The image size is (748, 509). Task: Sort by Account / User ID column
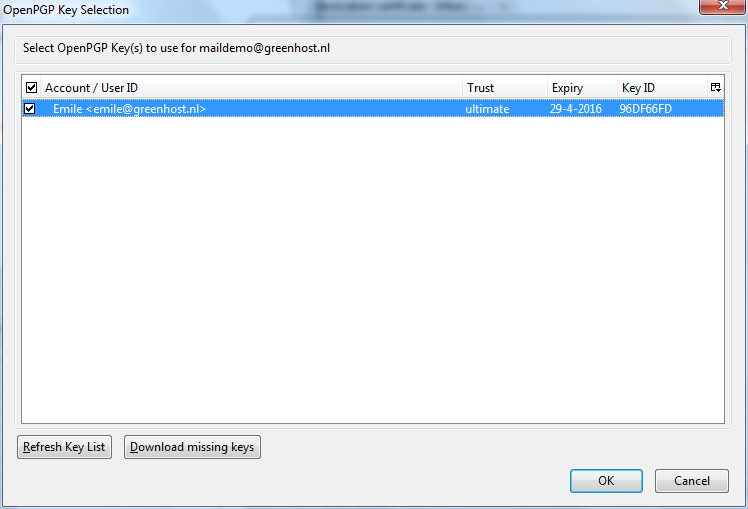coord(251,88)
